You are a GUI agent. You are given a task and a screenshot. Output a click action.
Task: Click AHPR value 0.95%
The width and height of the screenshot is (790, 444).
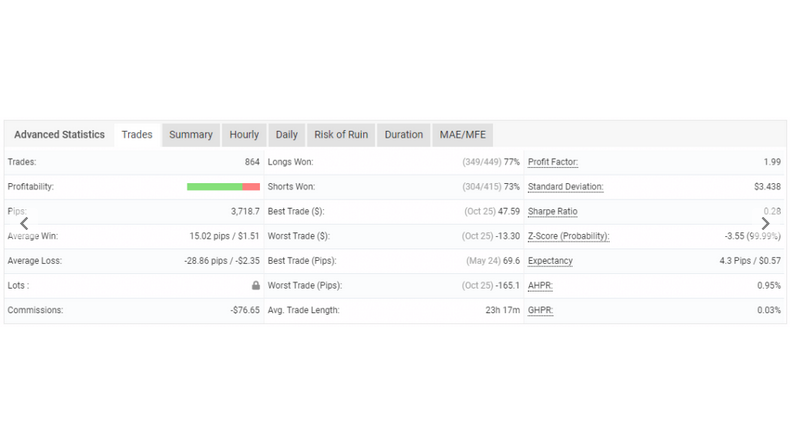pyautogui.click(x=769, y=285)
